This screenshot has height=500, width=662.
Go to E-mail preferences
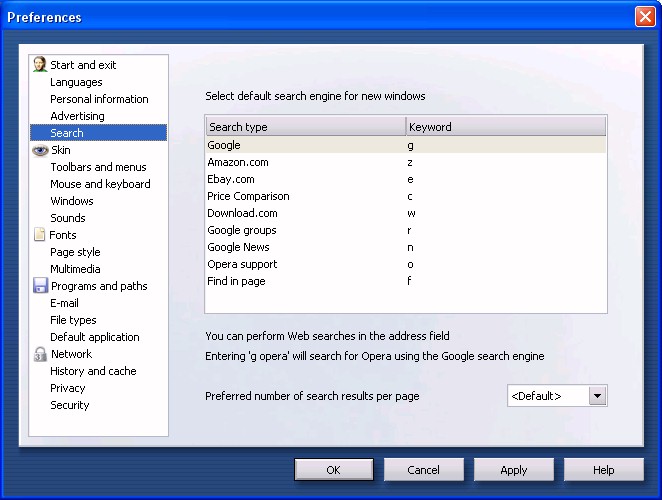point(64,303)
